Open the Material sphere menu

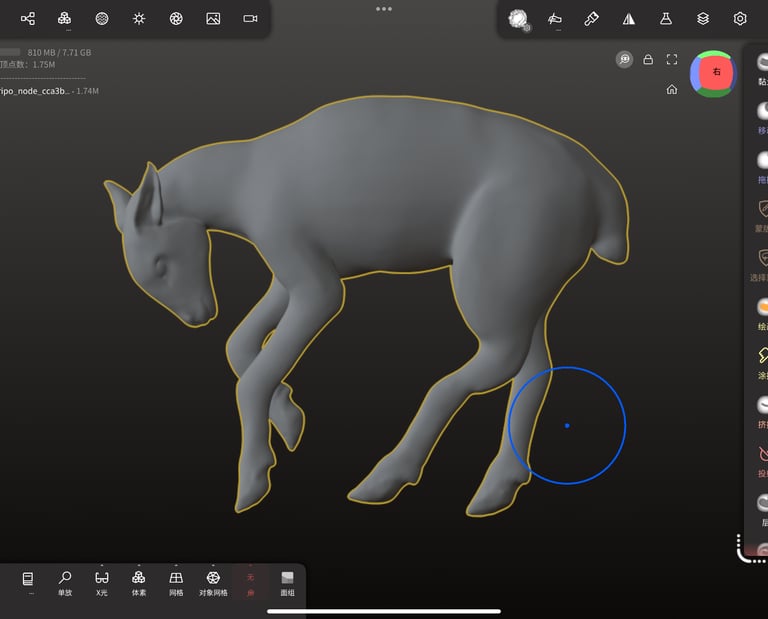(x=102, y=19)
